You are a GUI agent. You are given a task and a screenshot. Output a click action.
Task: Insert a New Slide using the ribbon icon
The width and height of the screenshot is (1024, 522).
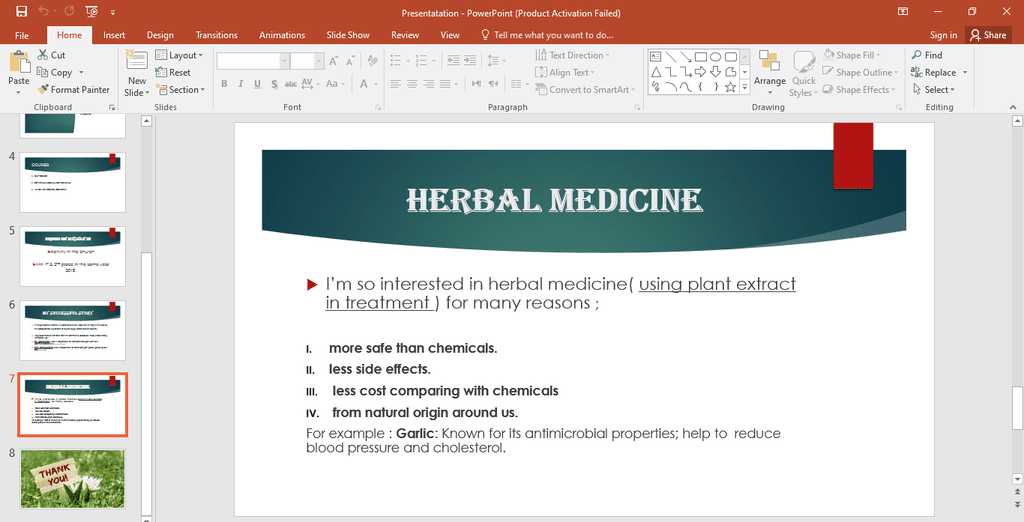click(x=137, y=64)
